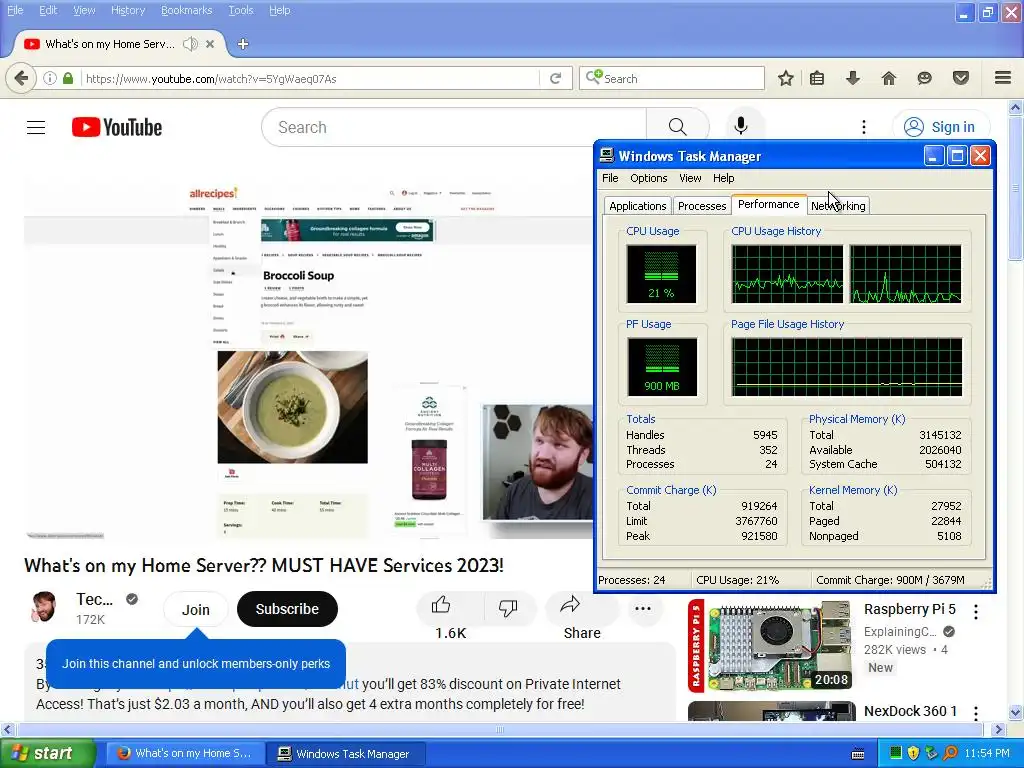Open the Windows start button
The height and width of the screenshot is (768, 1024).
click(x=47, y=754)
